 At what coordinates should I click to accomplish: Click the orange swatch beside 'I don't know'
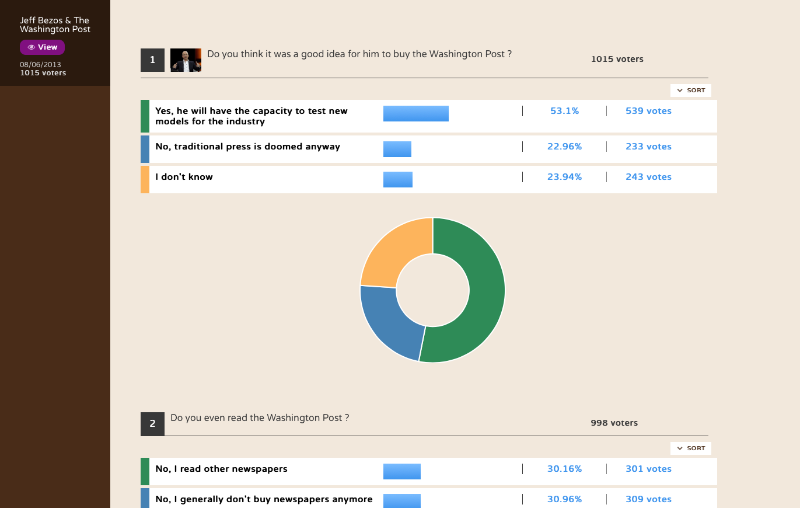pyautogui.click(x=145, y=180)
